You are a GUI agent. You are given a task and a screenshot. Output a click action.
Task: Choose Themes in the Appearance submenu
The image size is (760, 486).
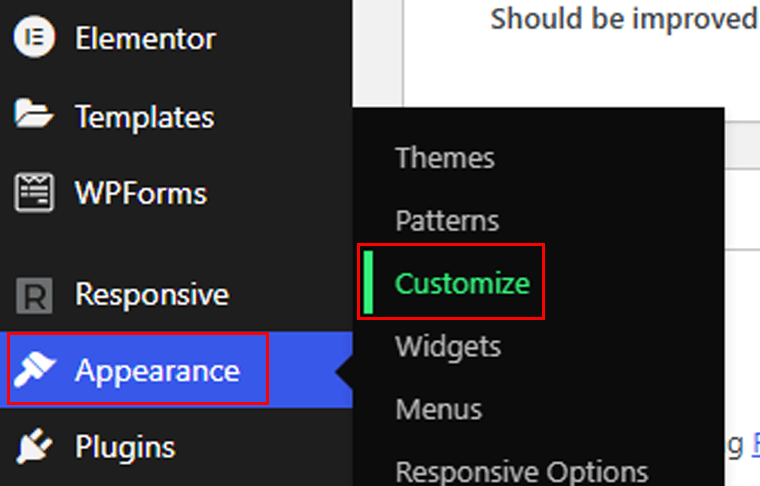coord(445,158)
